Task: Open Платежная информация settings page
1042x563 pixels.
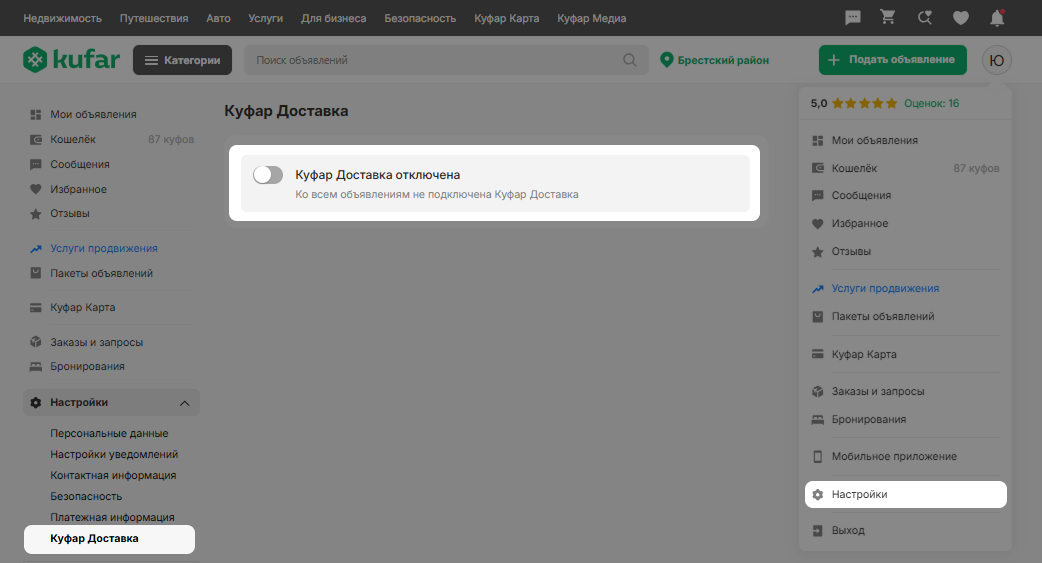Action: click(112, 517)
